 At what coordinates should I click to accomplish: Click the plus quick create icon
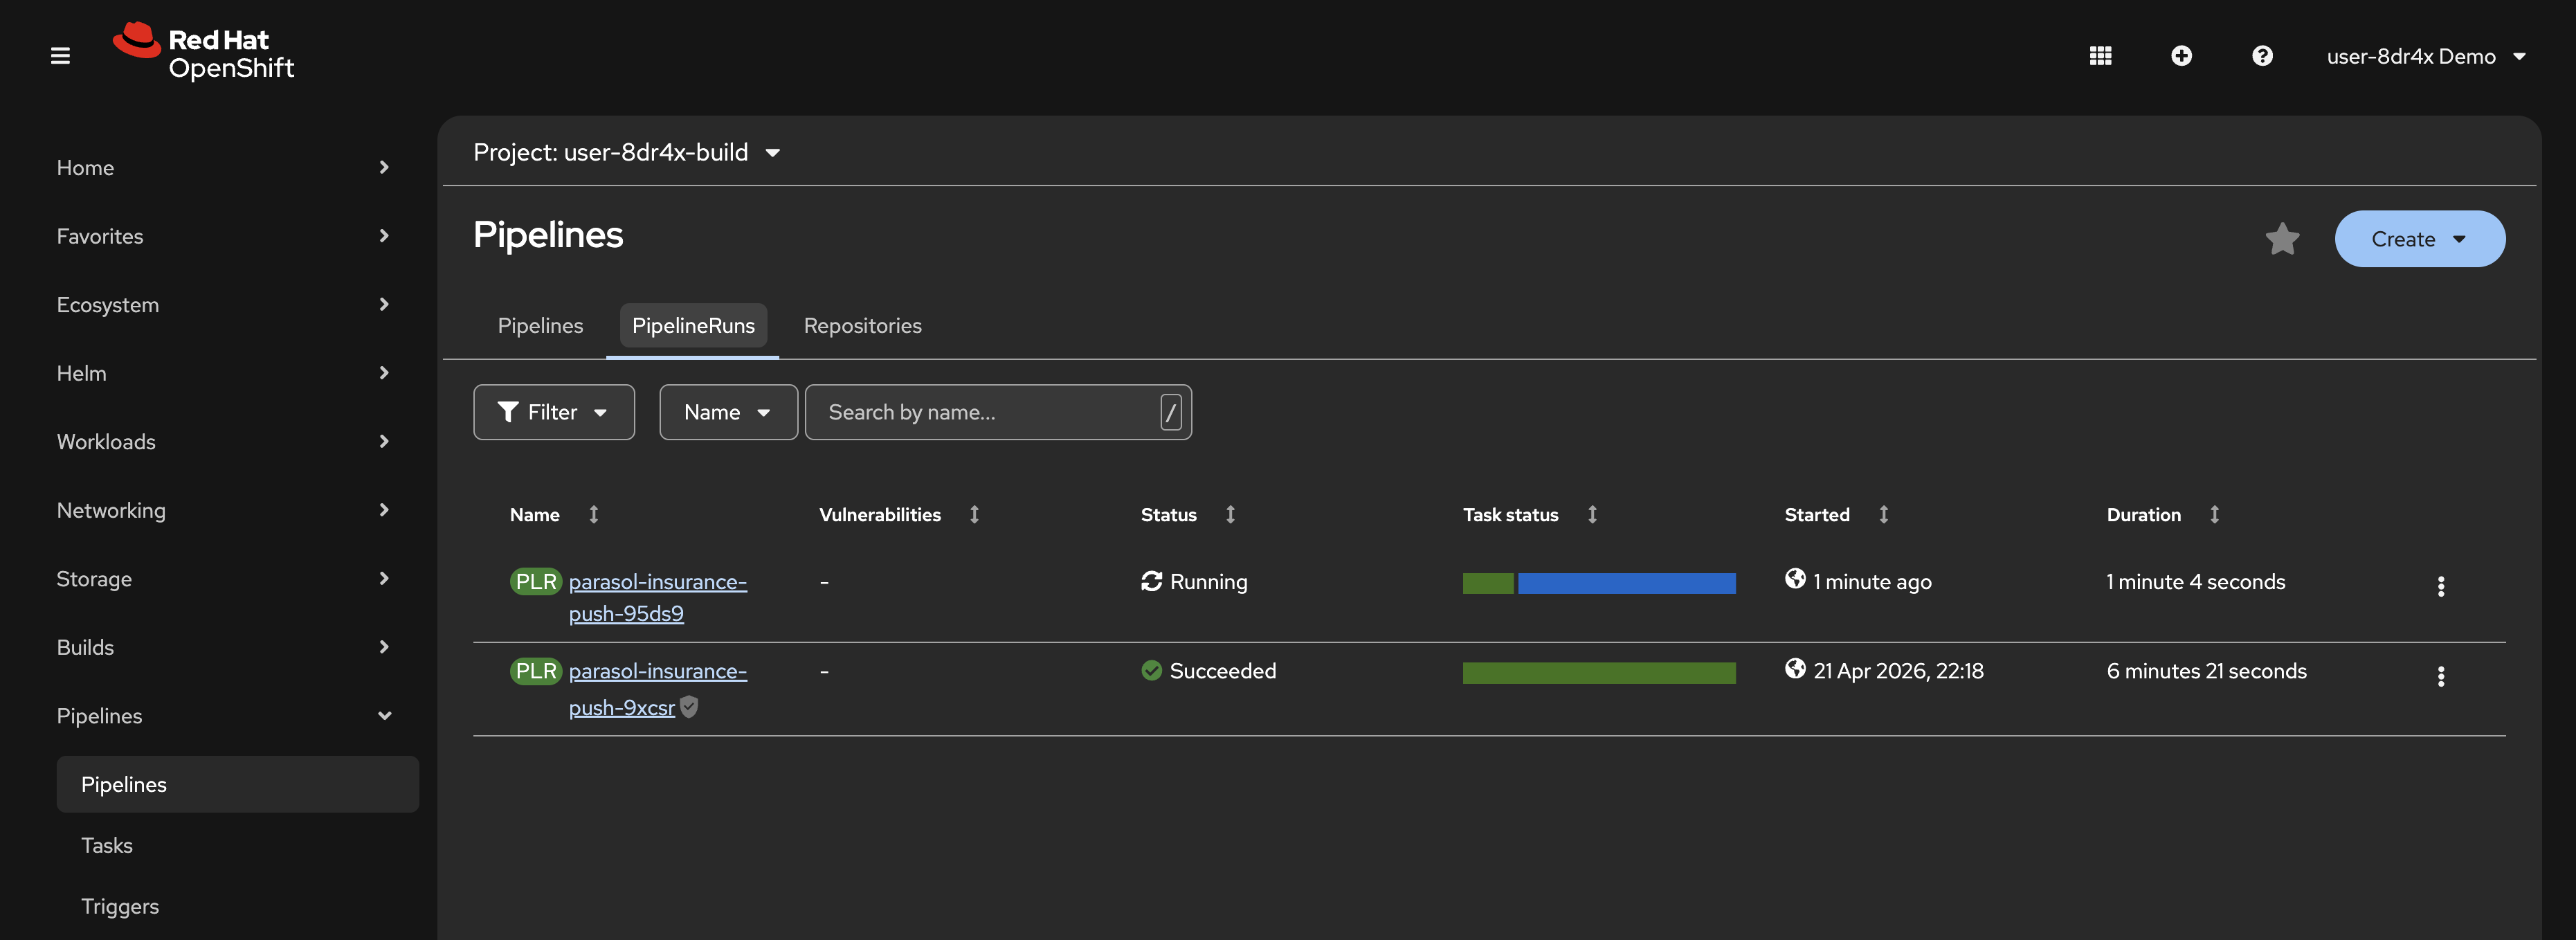point(2181,56)
